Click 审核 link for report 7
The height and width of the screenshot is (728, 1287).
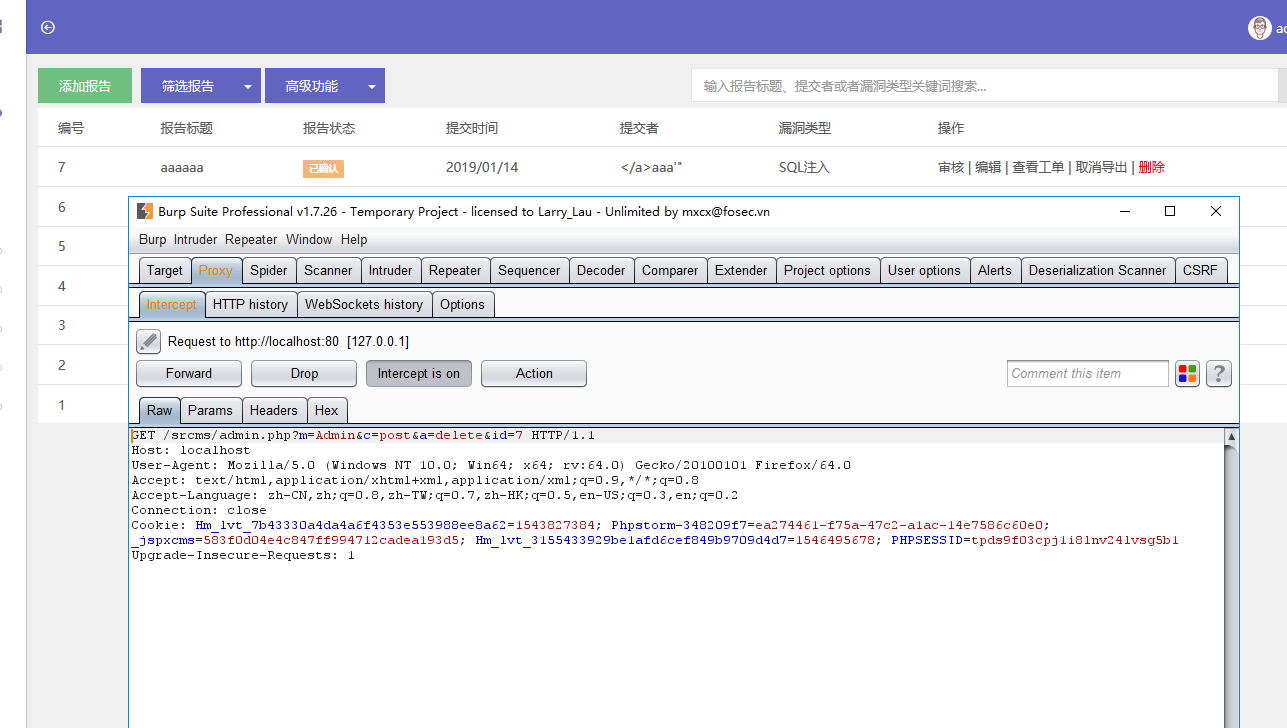click(951, 168)
